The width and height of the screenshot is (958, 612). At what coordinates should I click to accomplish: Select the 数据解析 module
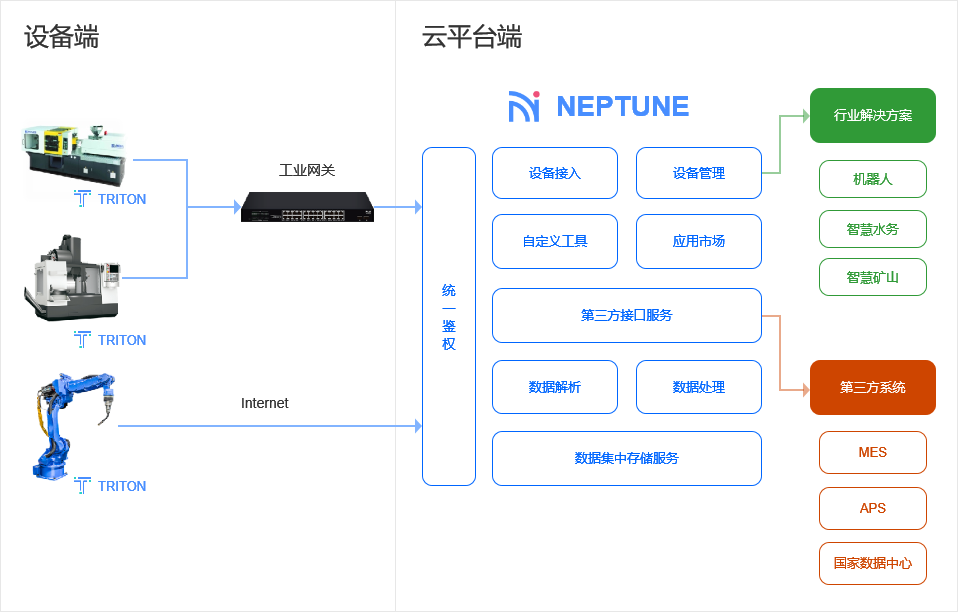[555, 387]
